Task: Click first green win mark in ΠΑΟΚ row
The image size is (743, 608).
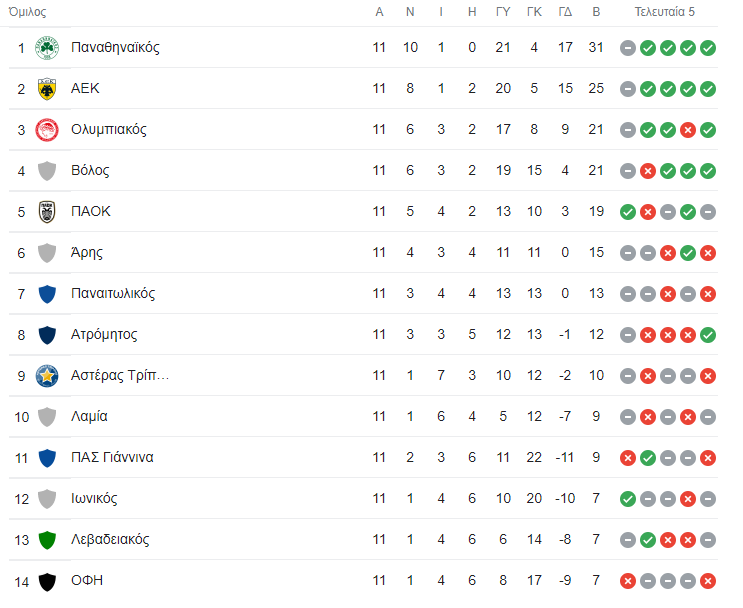Action: coord(628,212)
